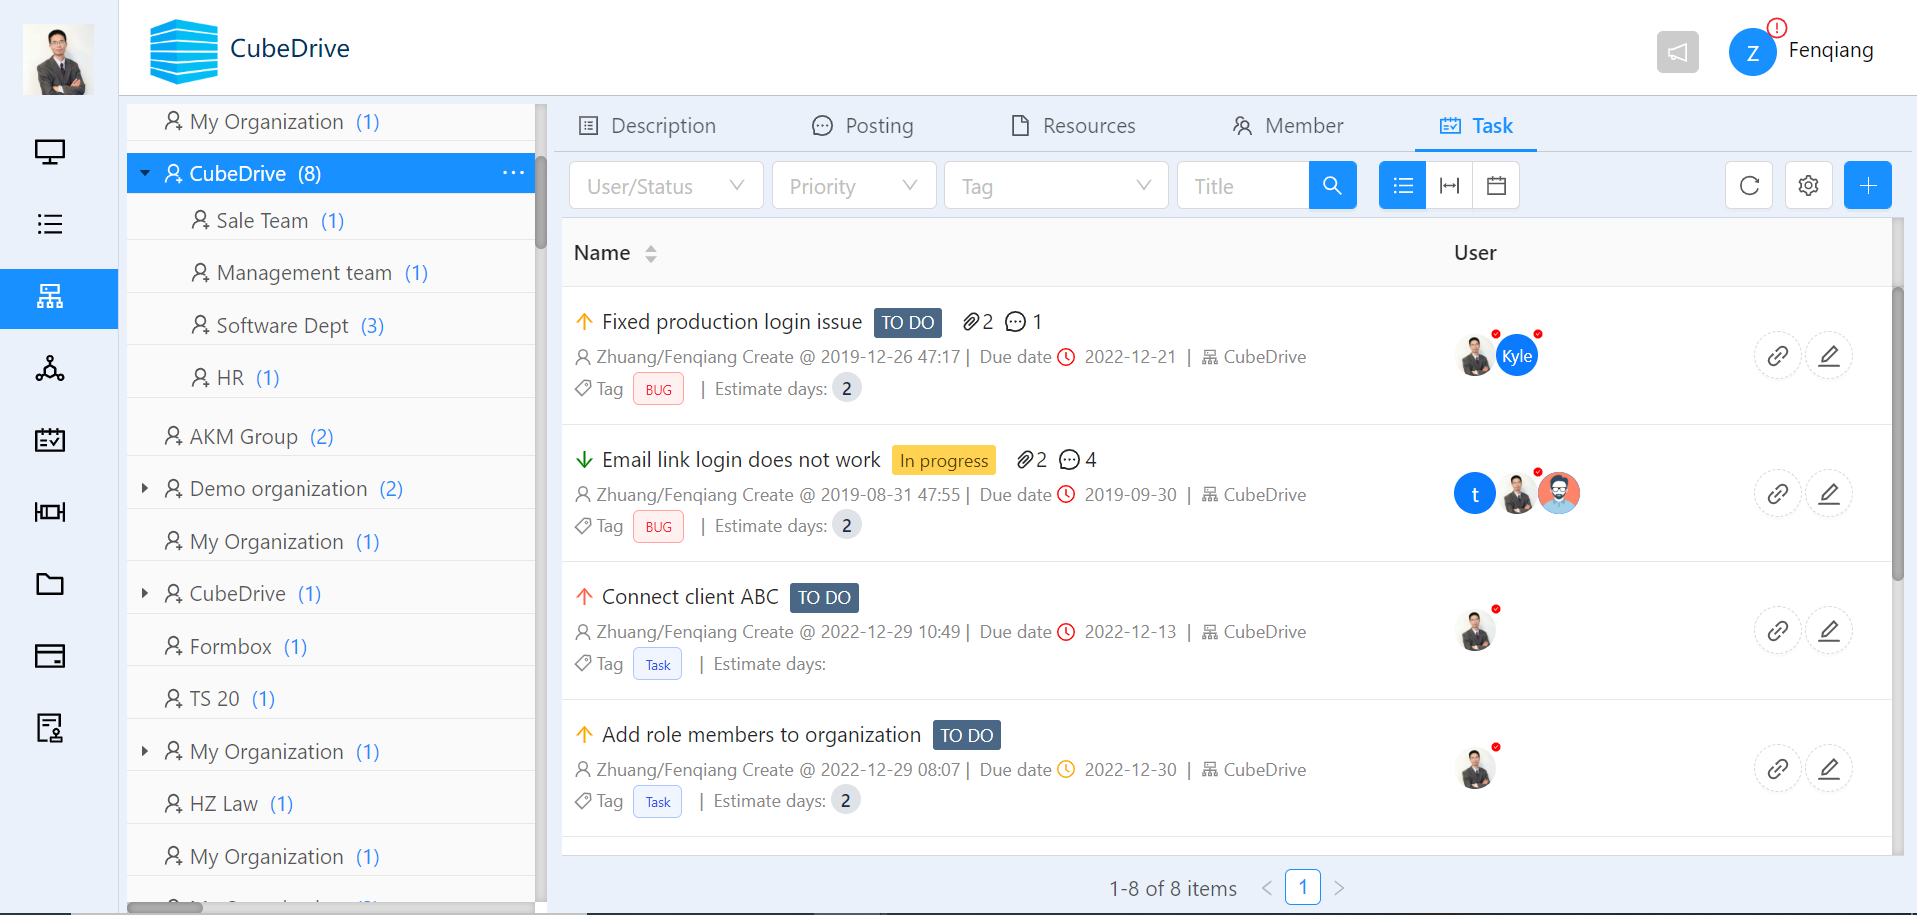
Task: Edit the Email link login task
Action: (x=1829, y=493)
